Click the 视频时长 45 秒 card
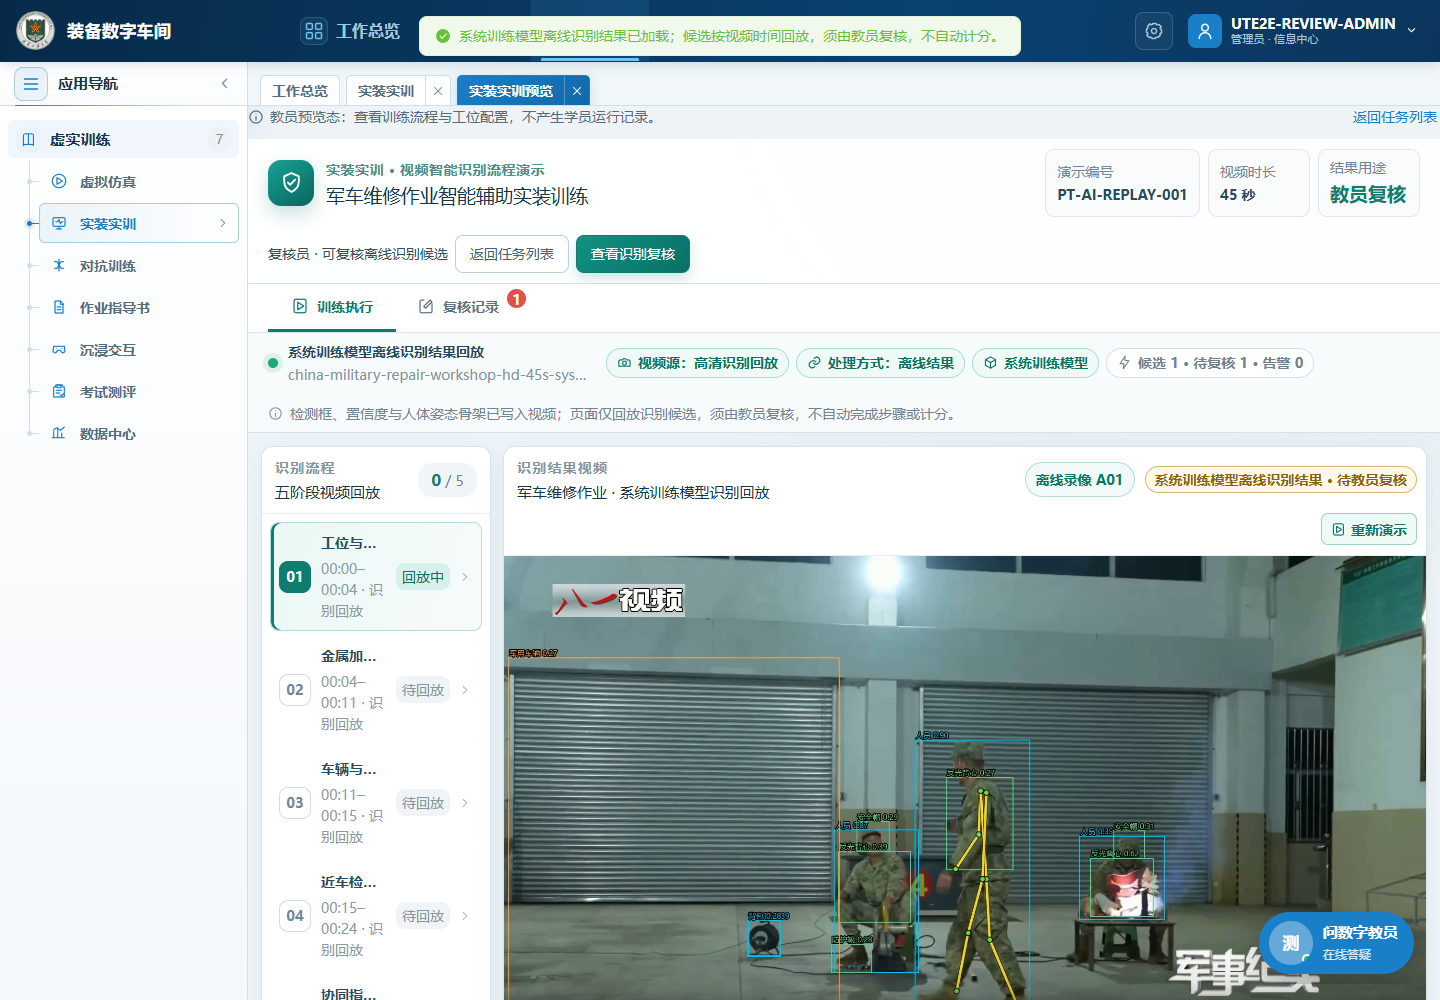Screen dimensions: 1440x1000 [x=1259, y=183]
